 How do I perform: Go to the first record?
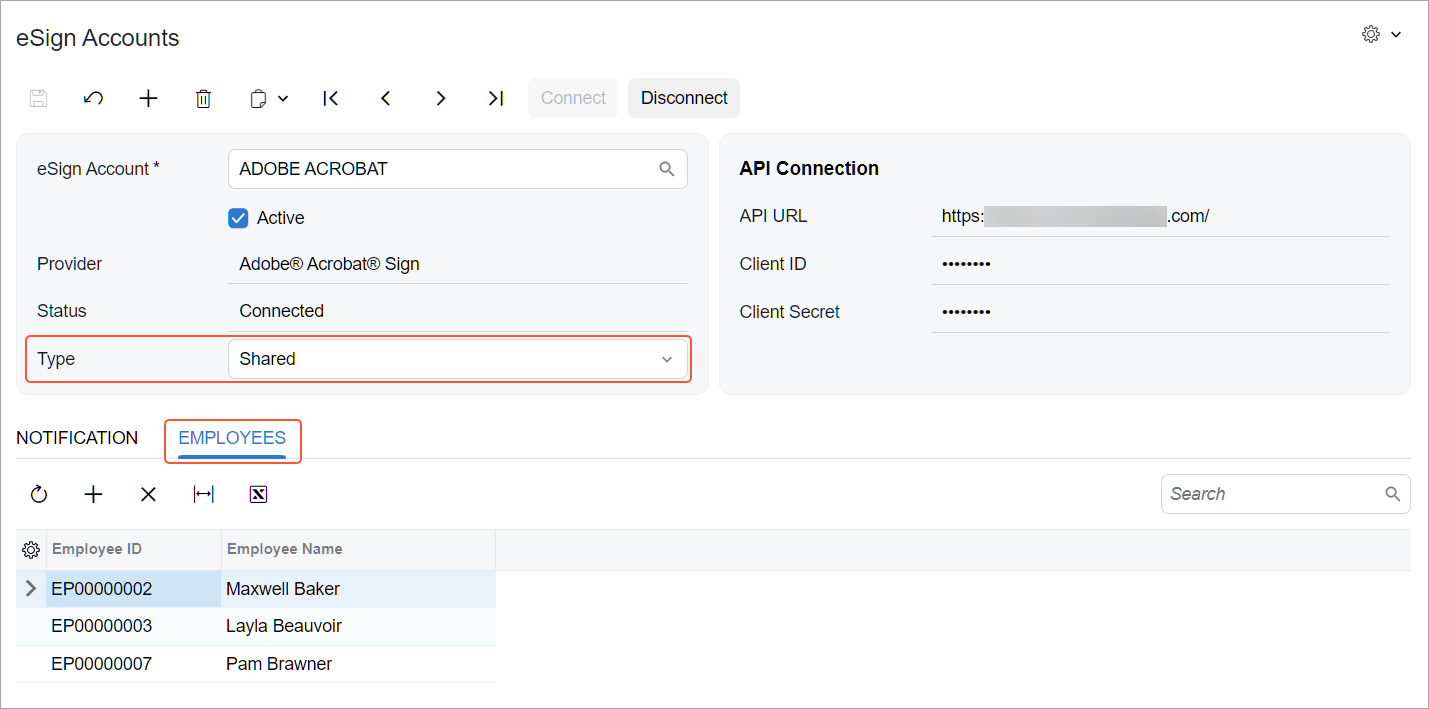[x=331, y=98]
